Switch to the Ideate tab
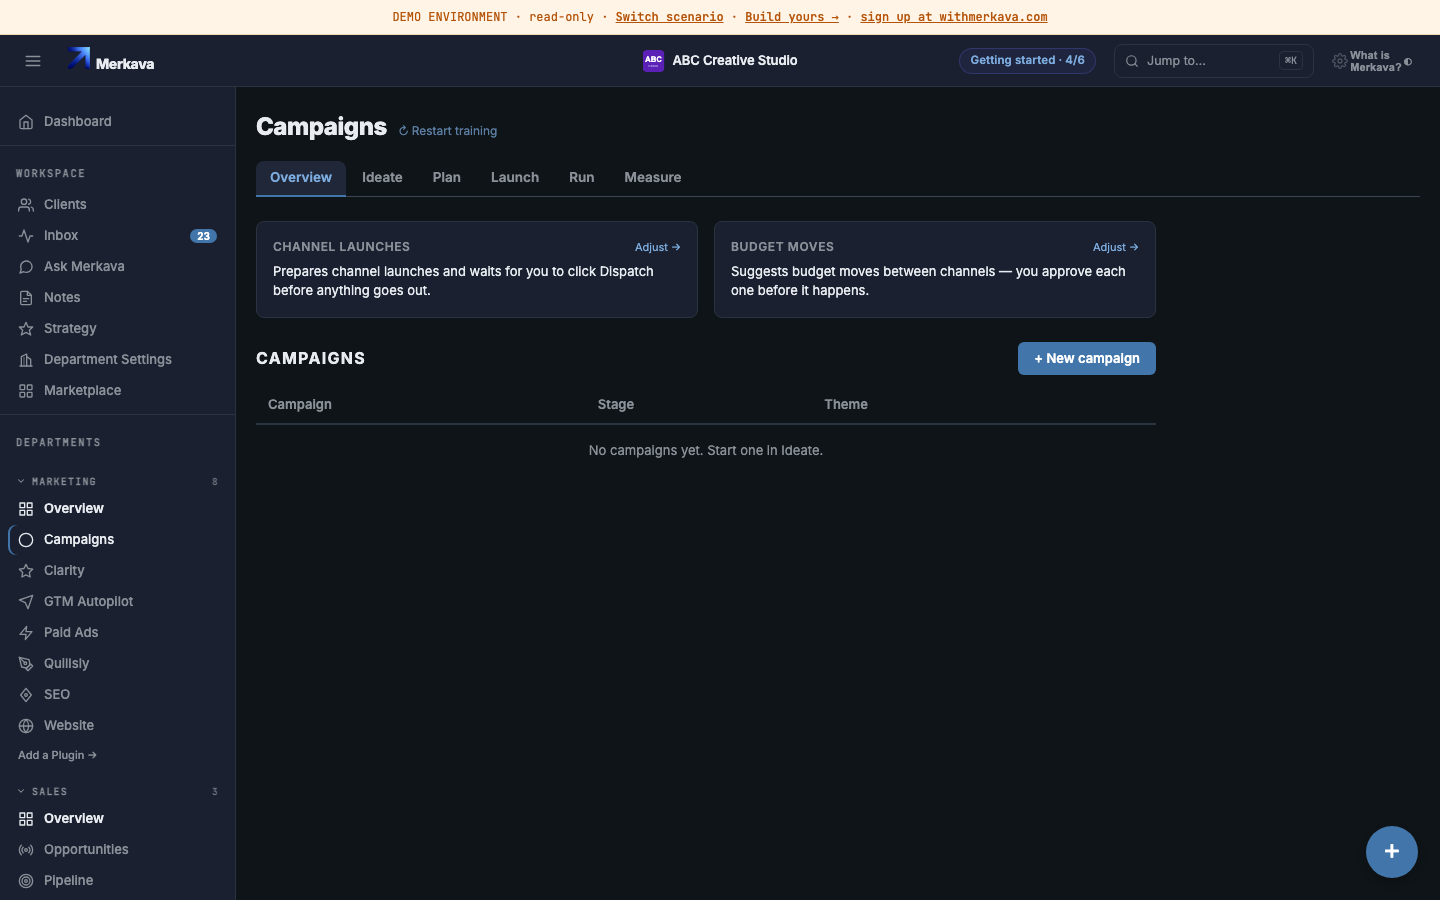Screen dimensions: 1440x900 [x=382, y=178]
